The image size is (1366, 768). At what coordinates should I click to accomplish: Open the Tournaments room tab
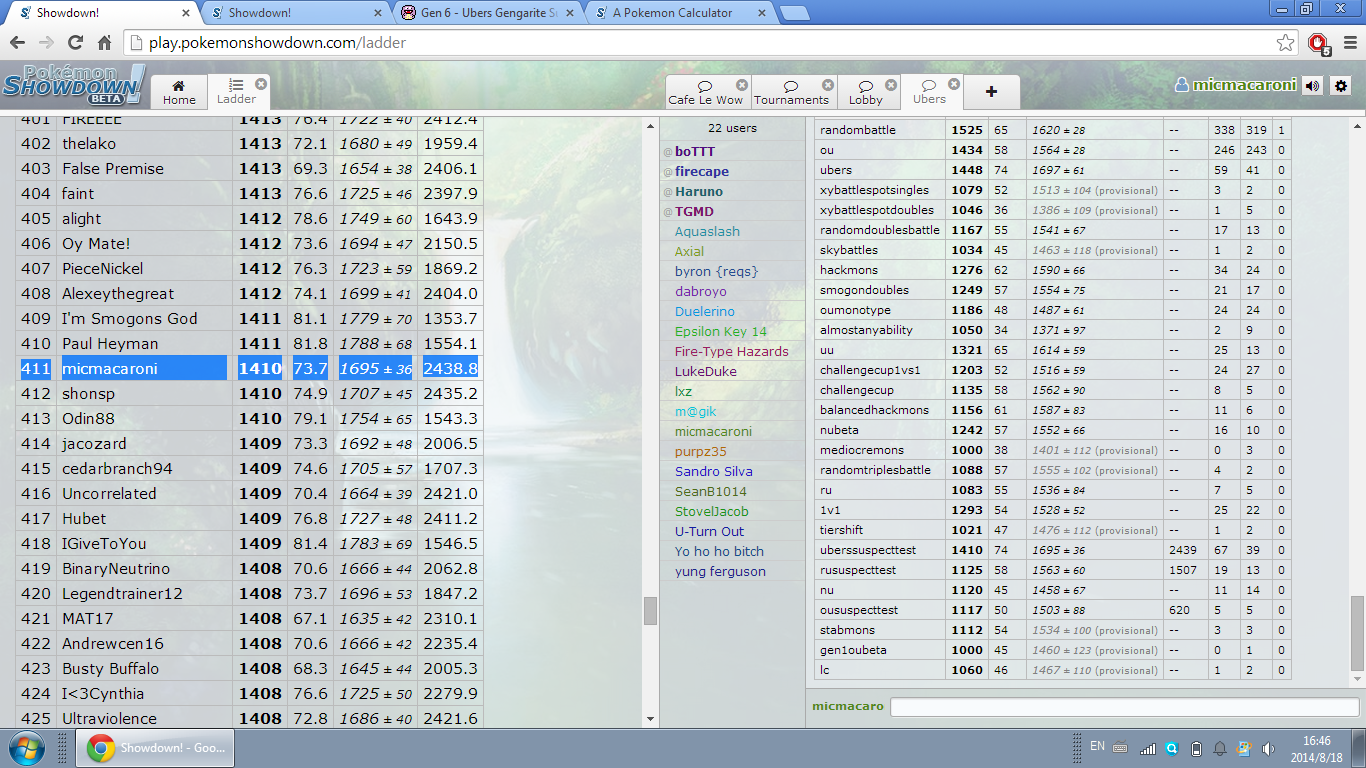pos(792,92)
